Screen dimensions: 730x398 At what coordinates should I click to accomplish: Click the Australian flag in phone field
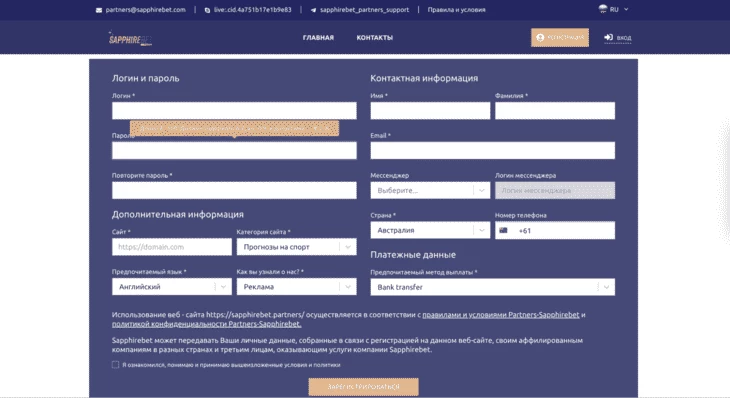coord(503,230)
